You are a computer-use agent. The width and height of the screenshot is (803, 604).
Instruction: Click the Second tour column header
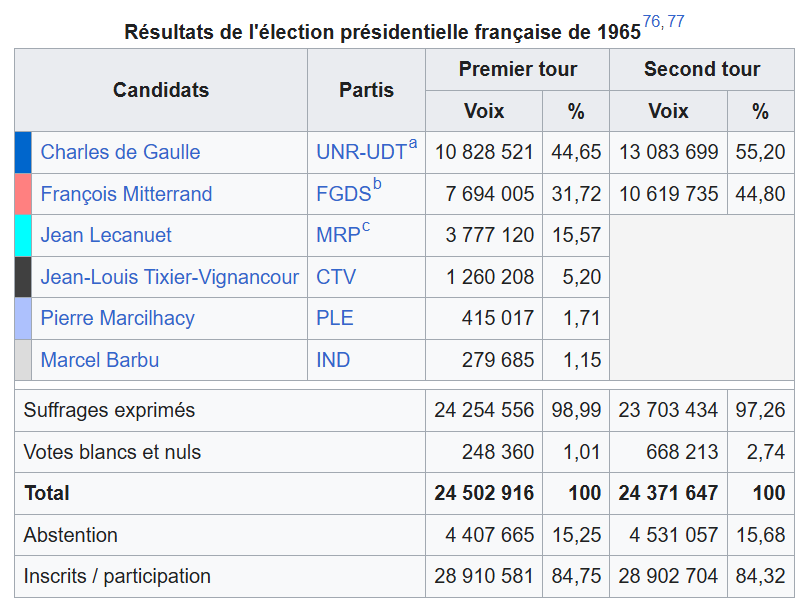click(701, 69)
